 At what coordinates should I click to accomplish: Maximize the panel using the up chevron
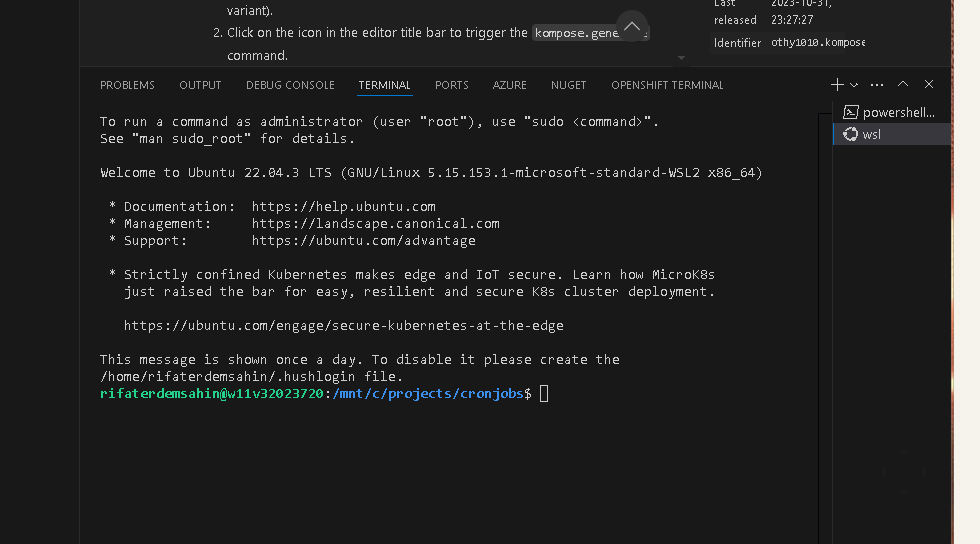click(x=902, y=84)
